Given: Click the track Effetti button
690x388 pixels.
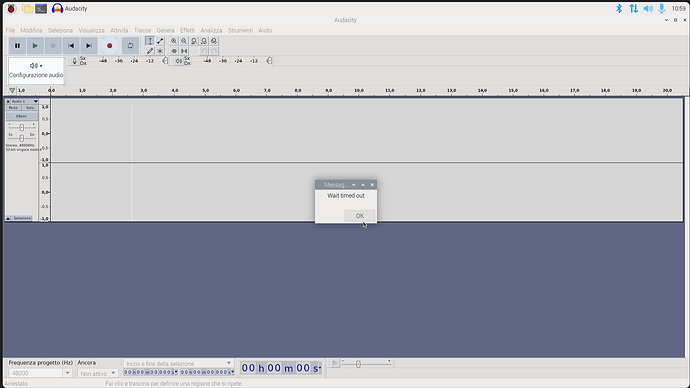Looking at the screenshot, I should 22,116.
